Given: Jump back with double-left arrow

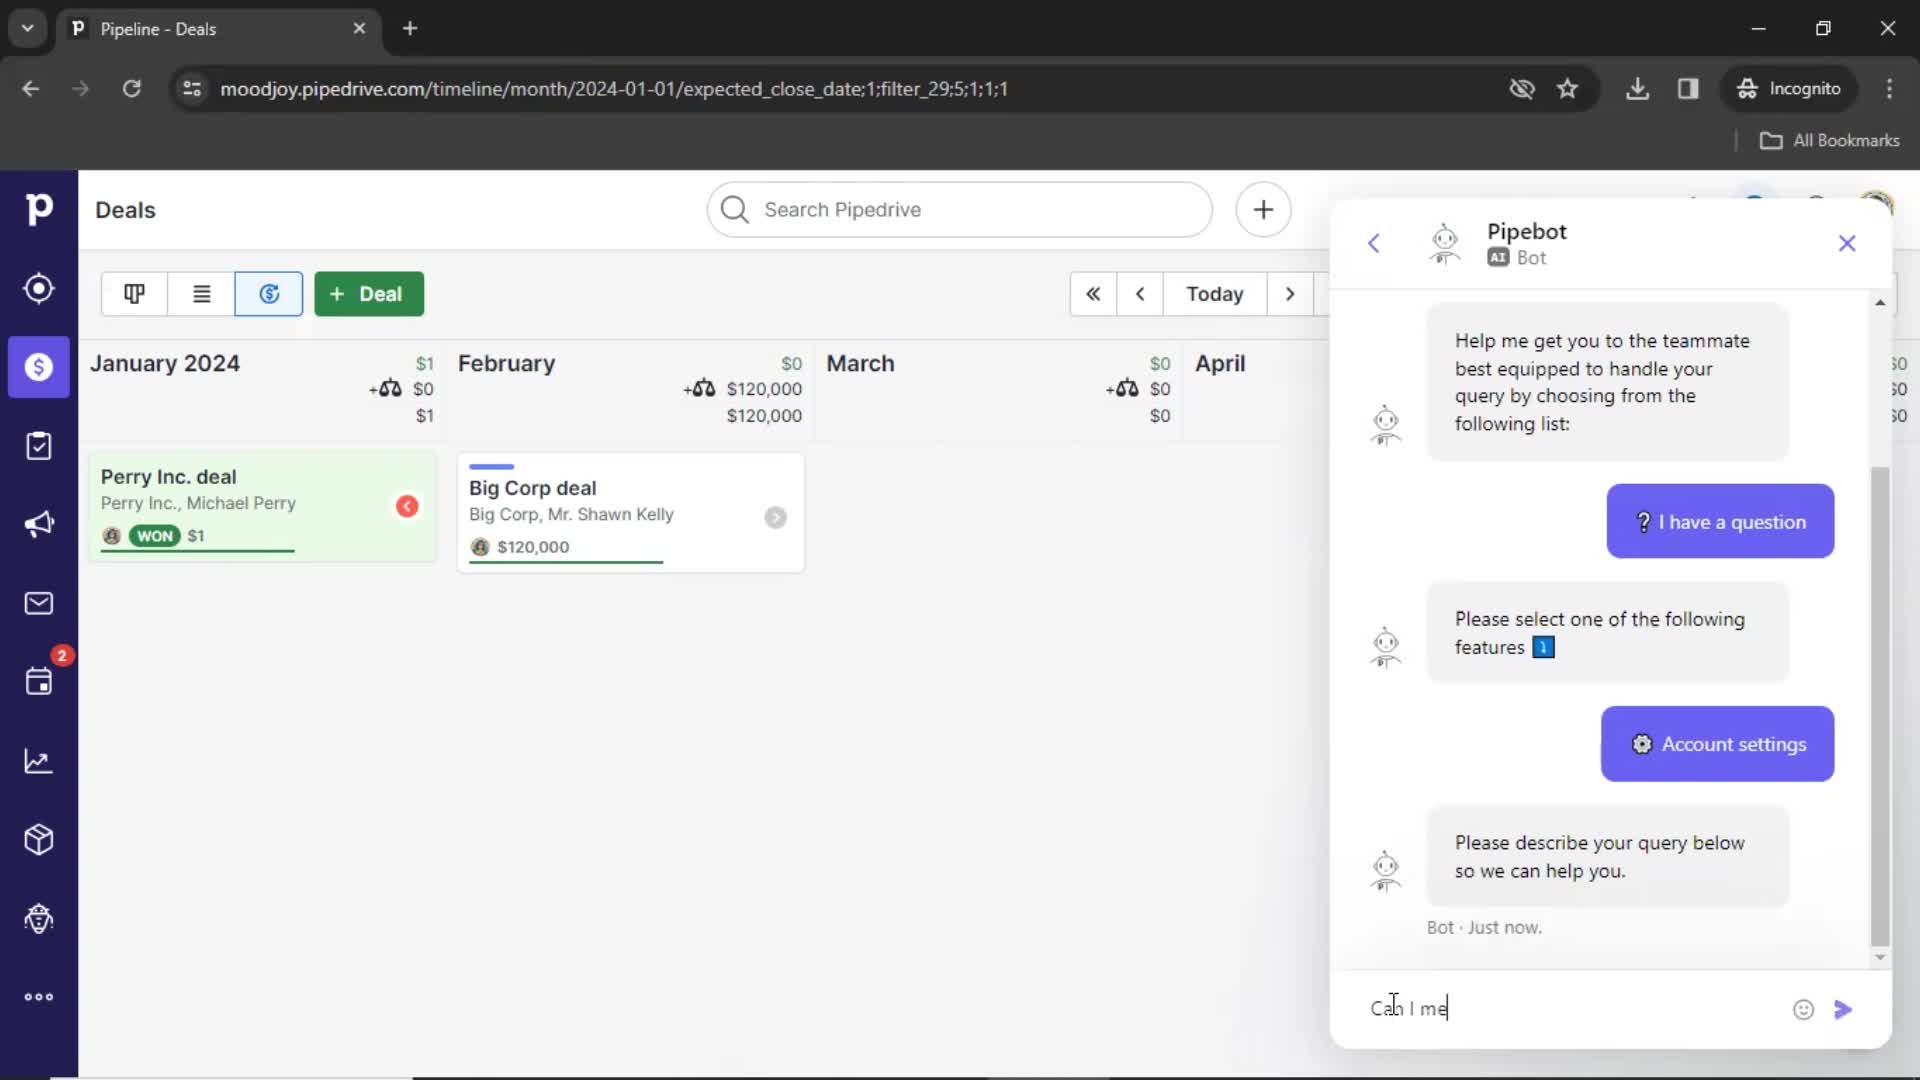Looking at the screenshot, I should pyautogui.click(x=1093, y=294).
